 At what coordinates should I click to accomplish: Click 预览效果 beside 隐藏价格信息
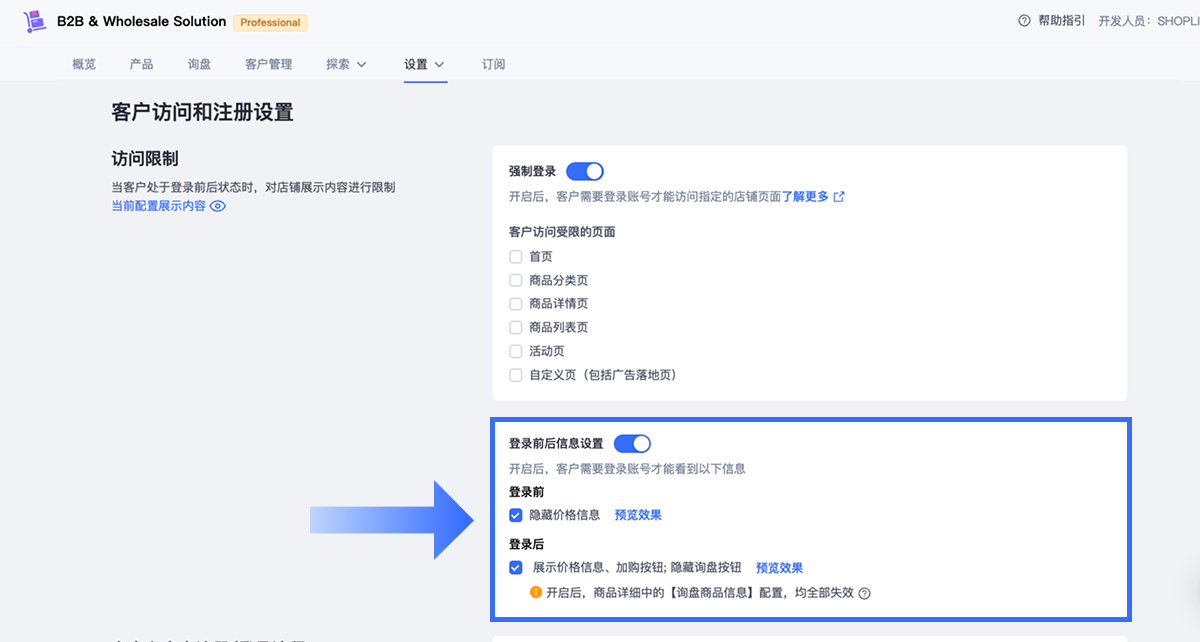tap(638, 515)
